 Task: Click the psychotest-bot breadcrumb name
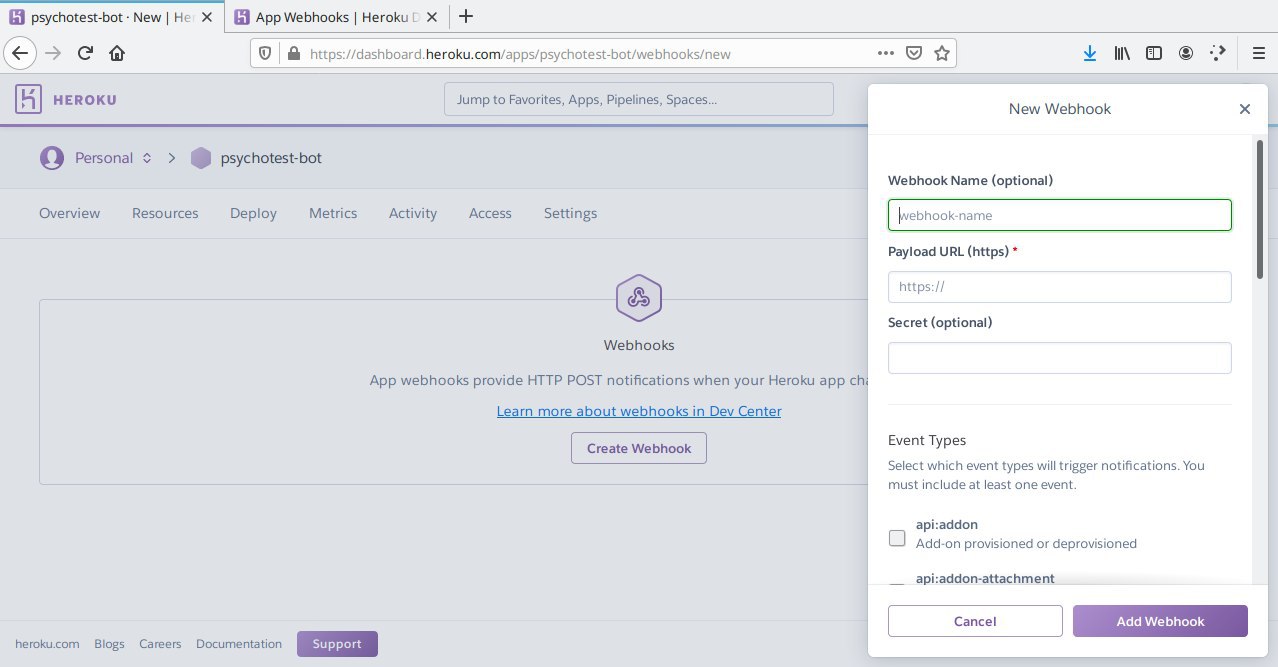coord(271,158)
